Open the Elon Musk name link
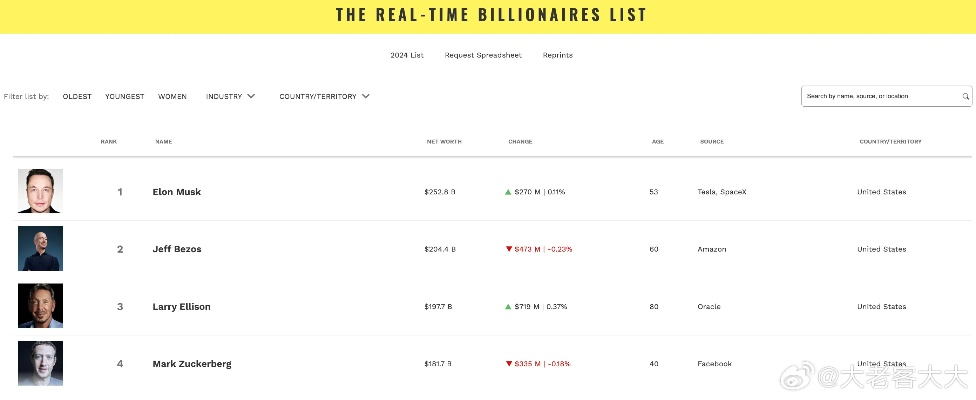 coord(177,192)
